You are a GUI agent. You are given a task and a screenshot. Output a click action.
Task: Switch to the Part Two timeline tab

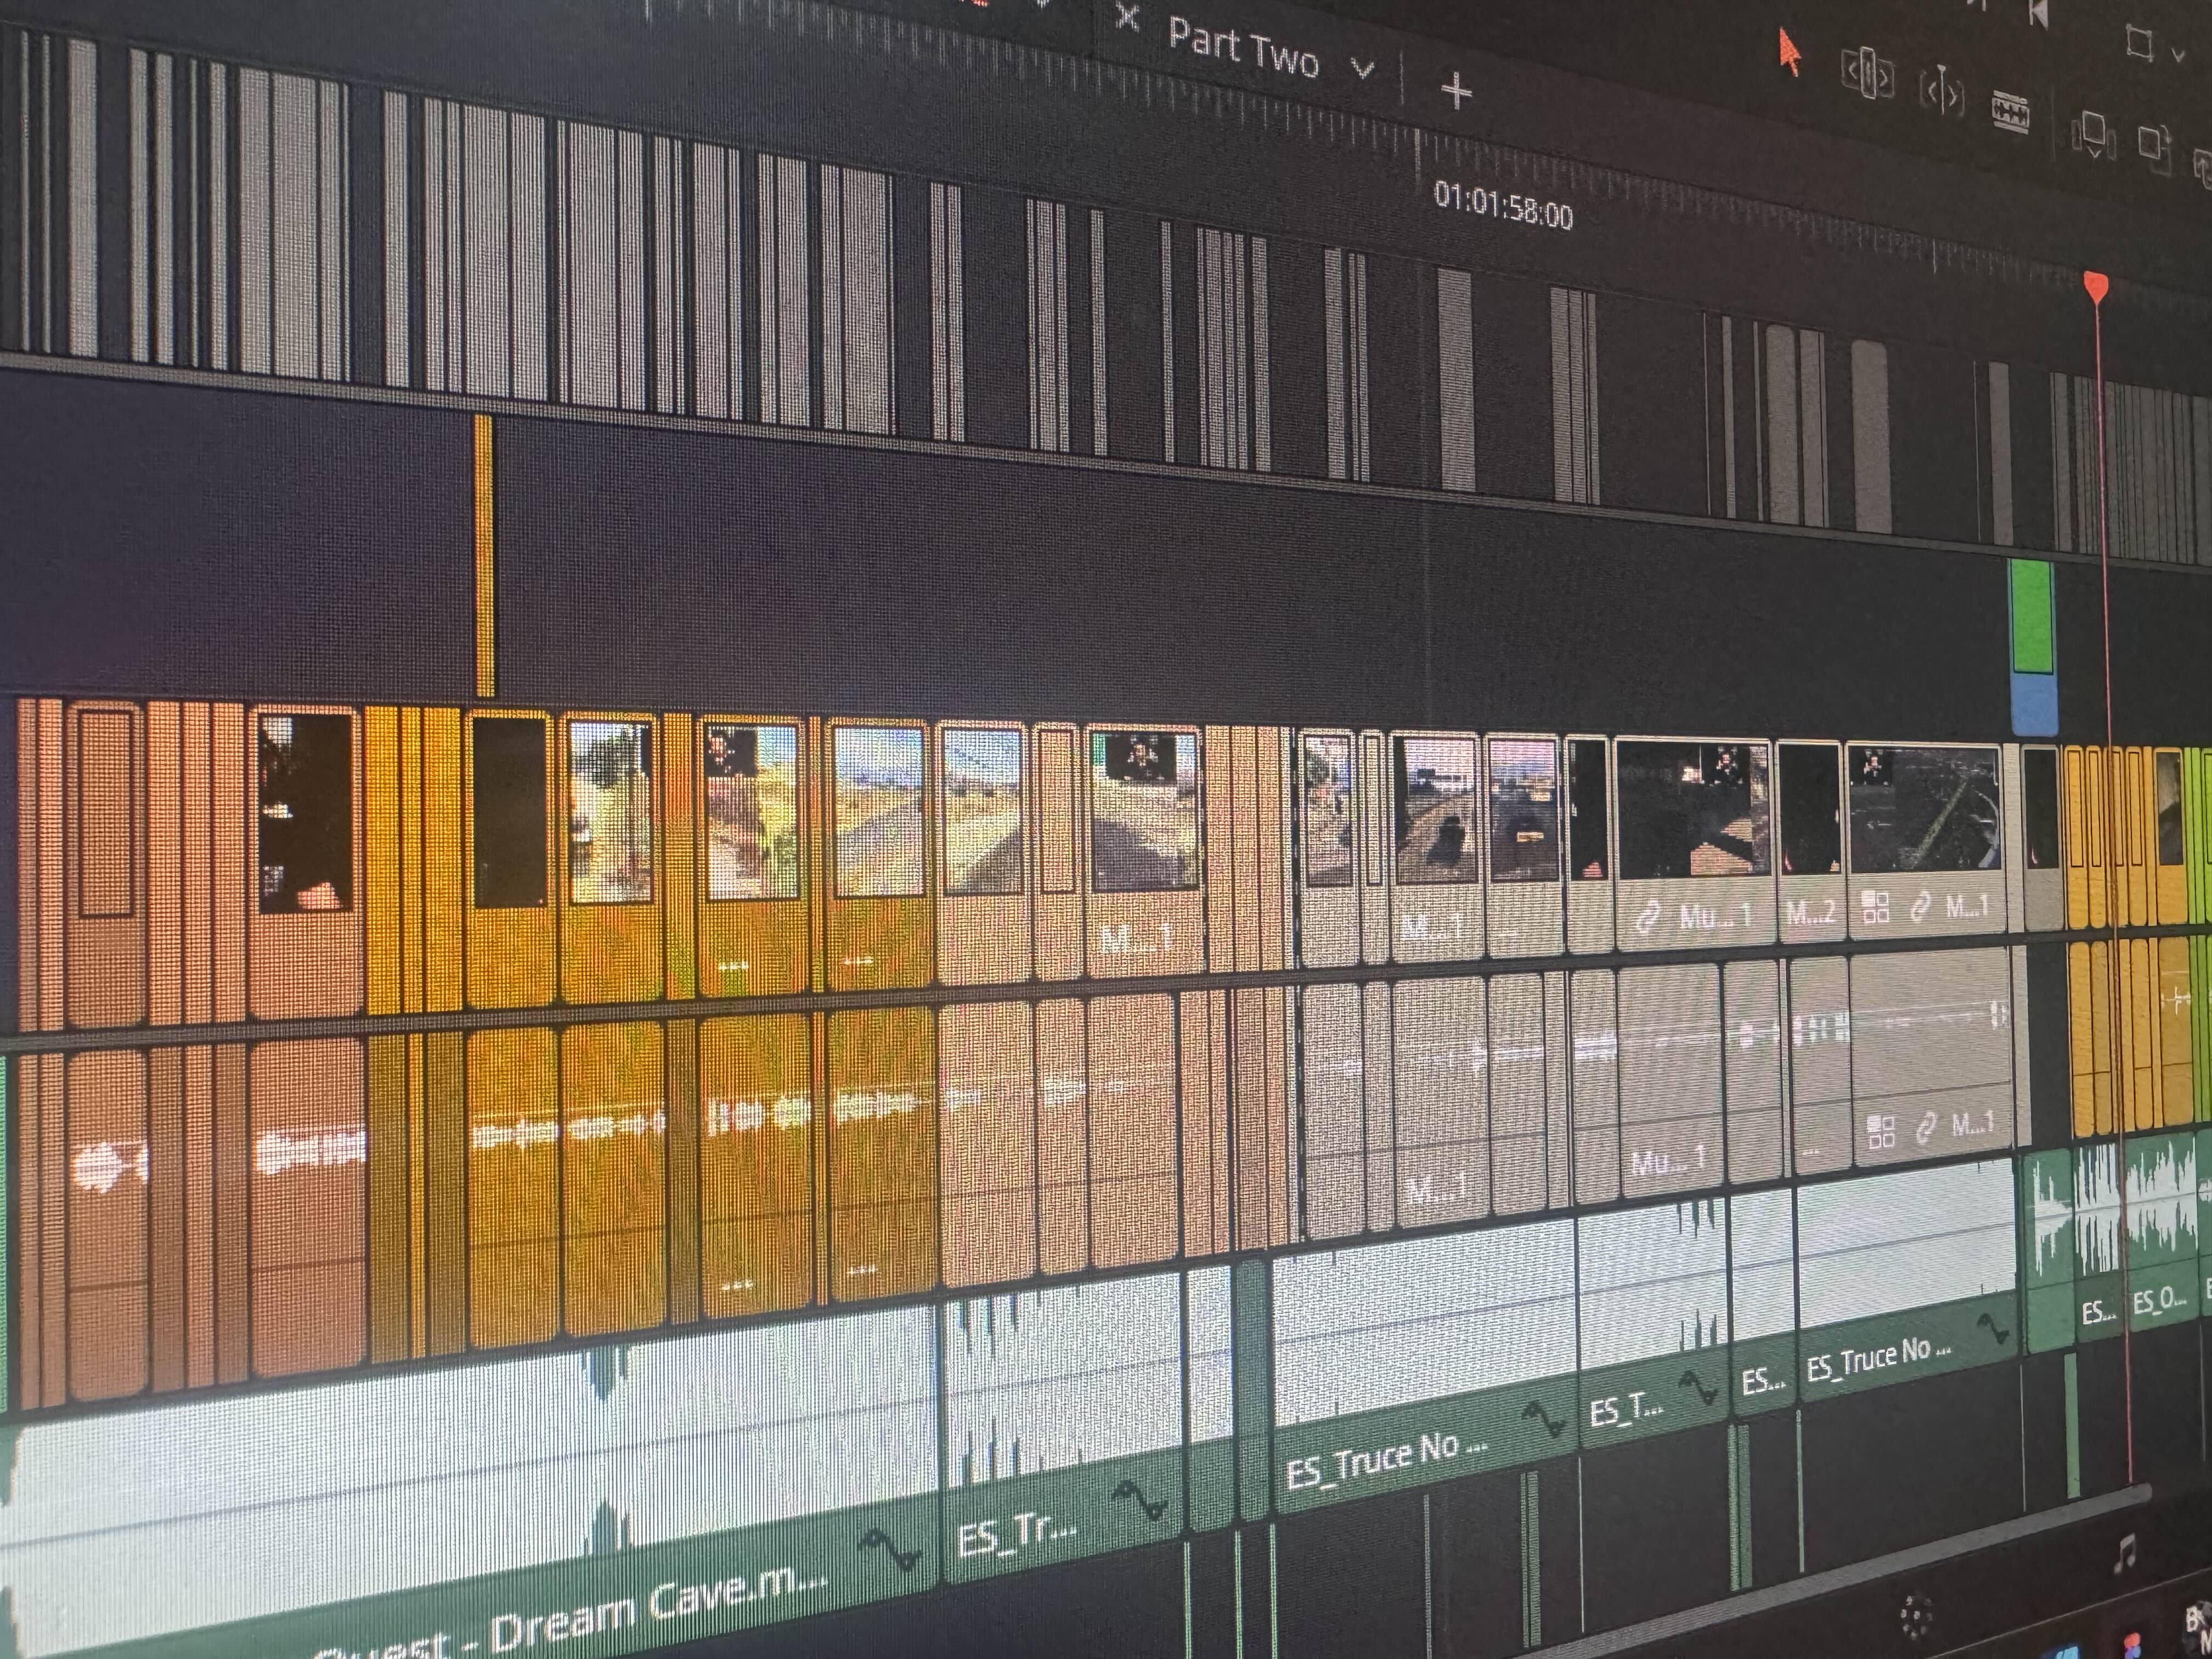(1243, 48)
